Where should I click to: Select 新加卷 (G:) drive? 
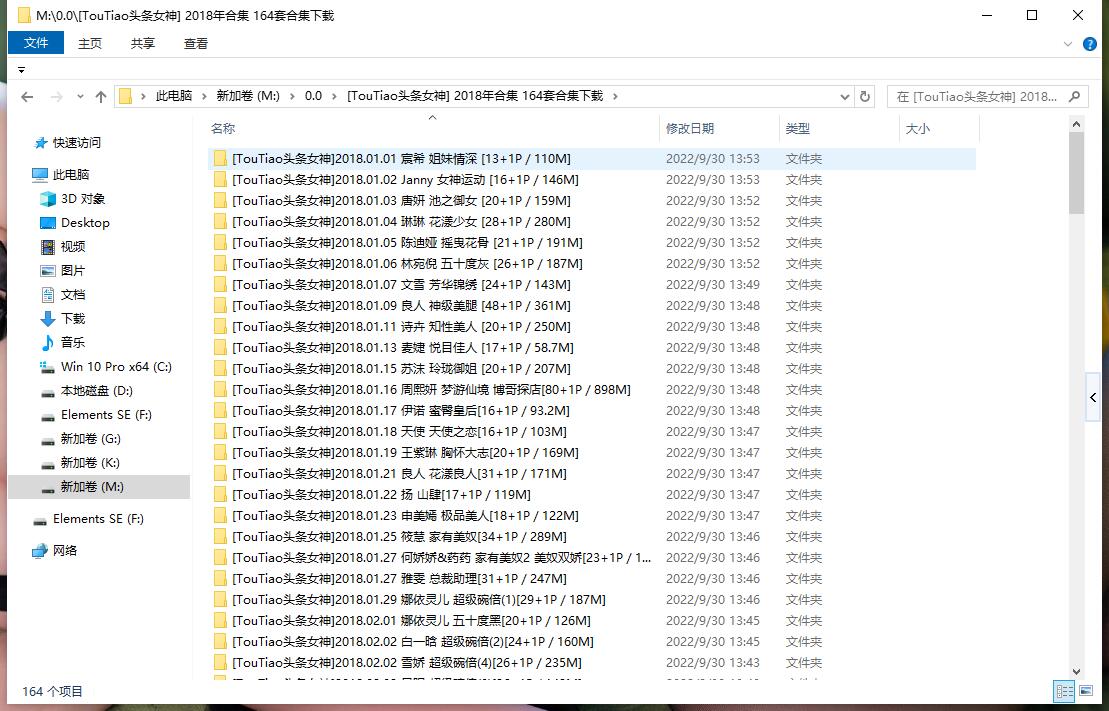pos(91,439)
